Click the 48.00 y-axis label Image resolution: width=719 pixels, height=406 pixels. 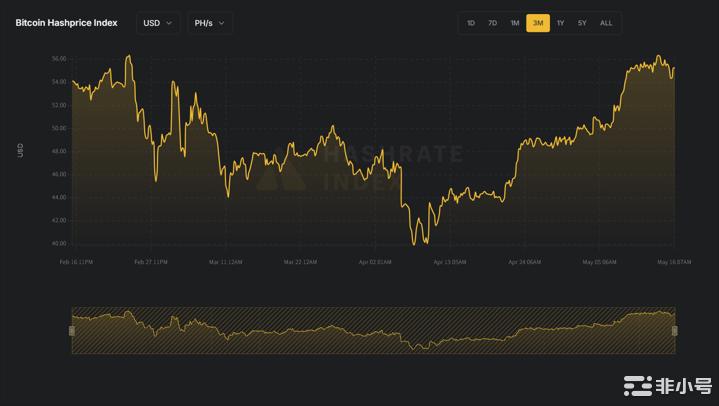(59, 151)
